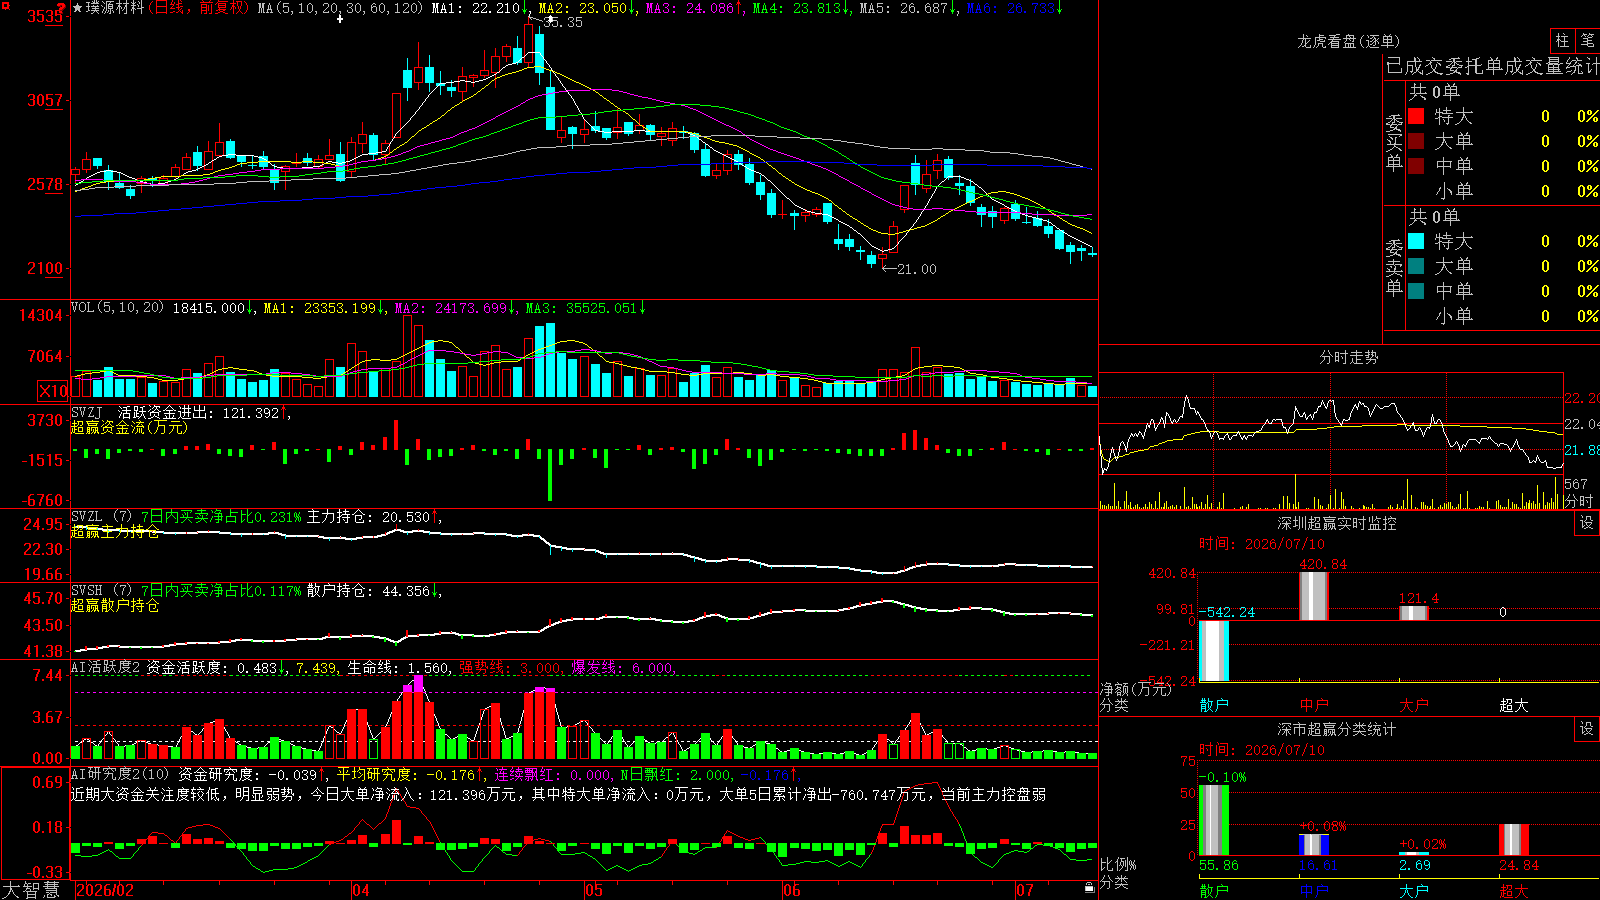Viewport: 1600px width, 900px height.
Task: Click the 35.35 high price annotation
Action: pos(562,22)
